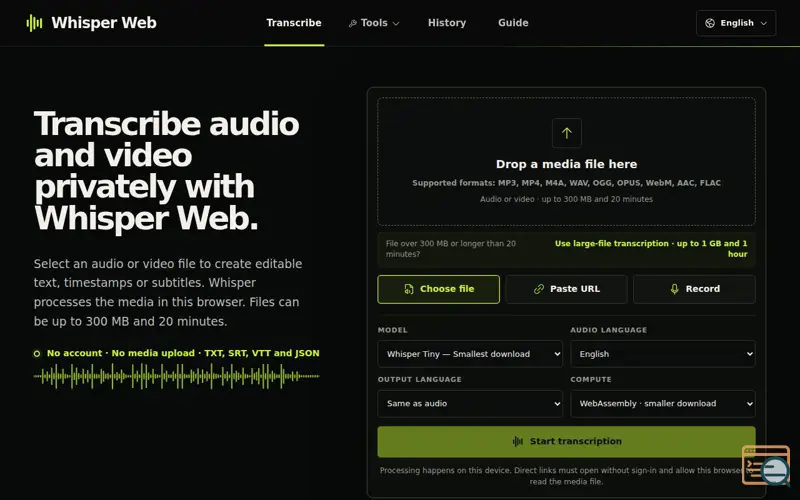The height and width of the screenshot is (500, 800).
Task: Click the OUTPUT LANGUAGE field label
Action: [x=419, y=380]
